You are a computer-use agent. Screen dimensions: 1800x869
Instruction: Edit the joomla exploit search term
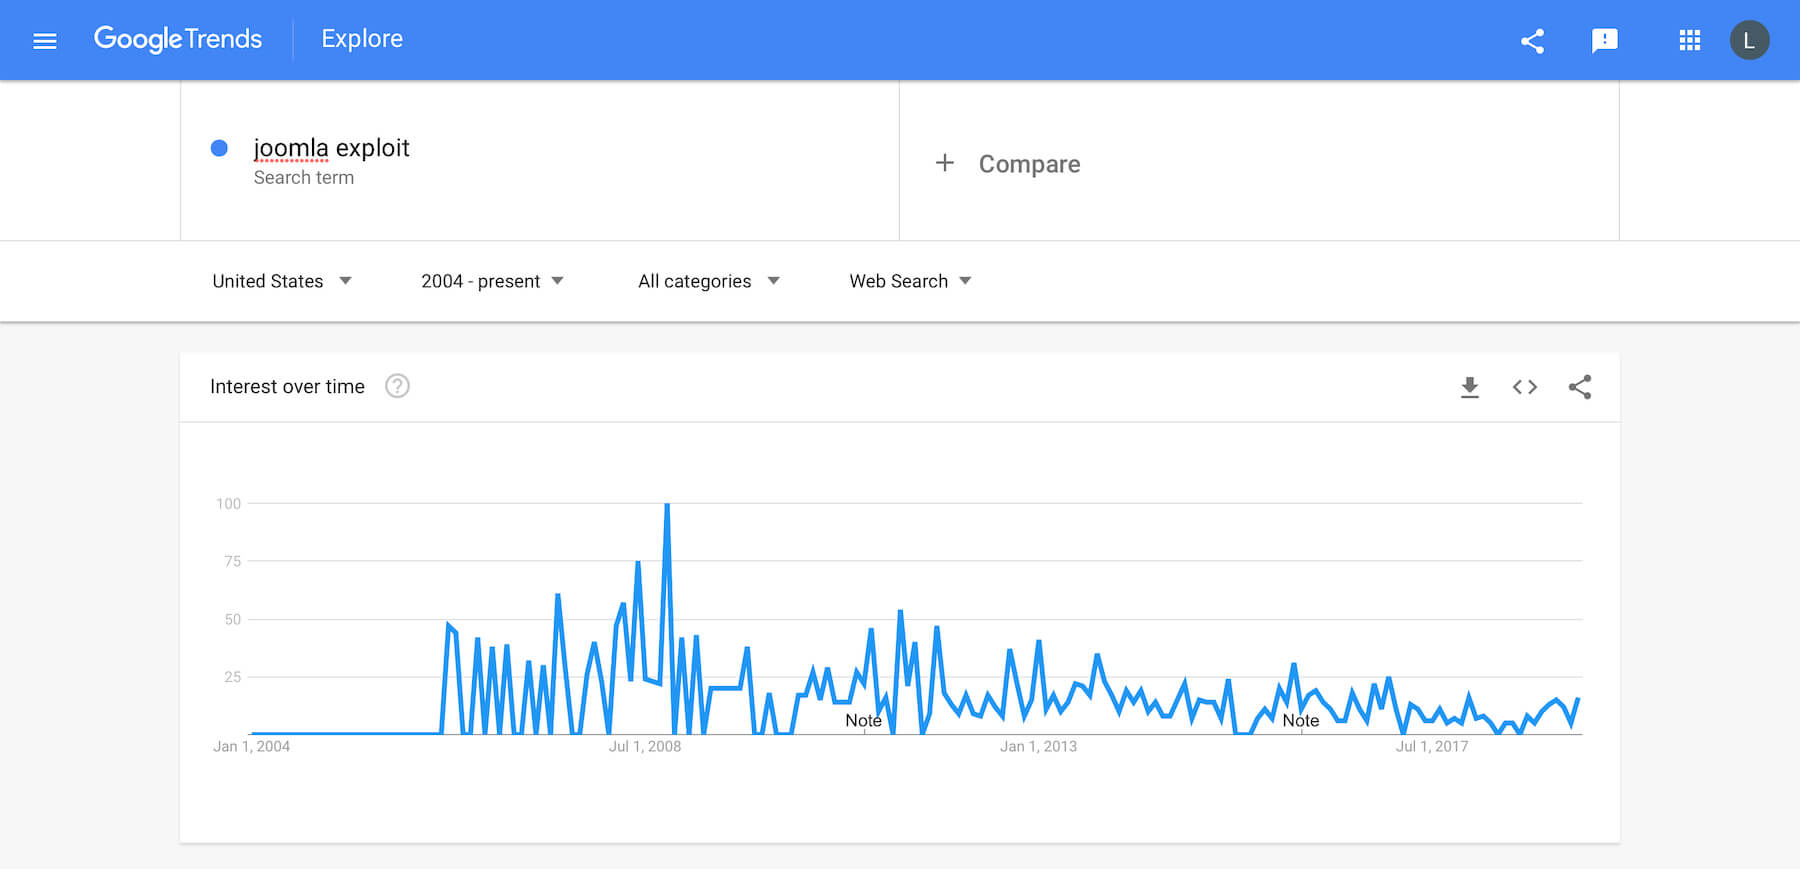click(331, 148)
